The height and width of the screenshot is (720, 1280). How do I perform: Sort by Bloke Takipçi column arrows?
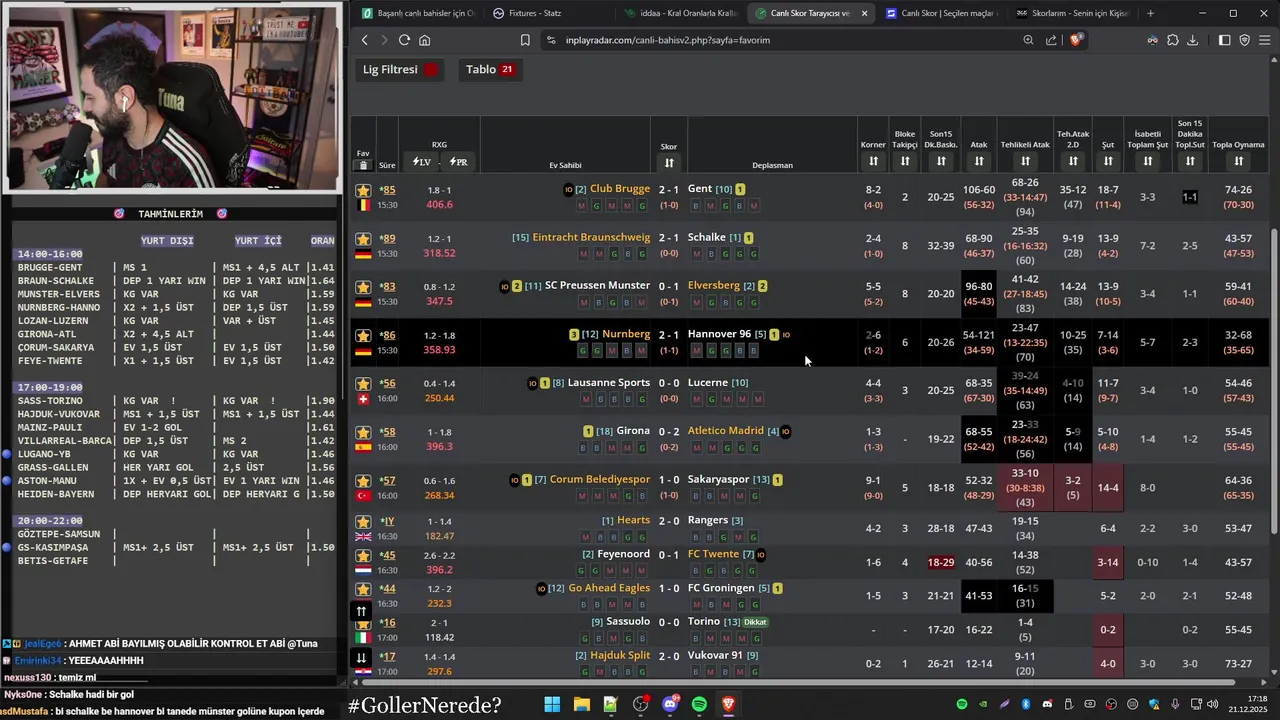(905, 161)
